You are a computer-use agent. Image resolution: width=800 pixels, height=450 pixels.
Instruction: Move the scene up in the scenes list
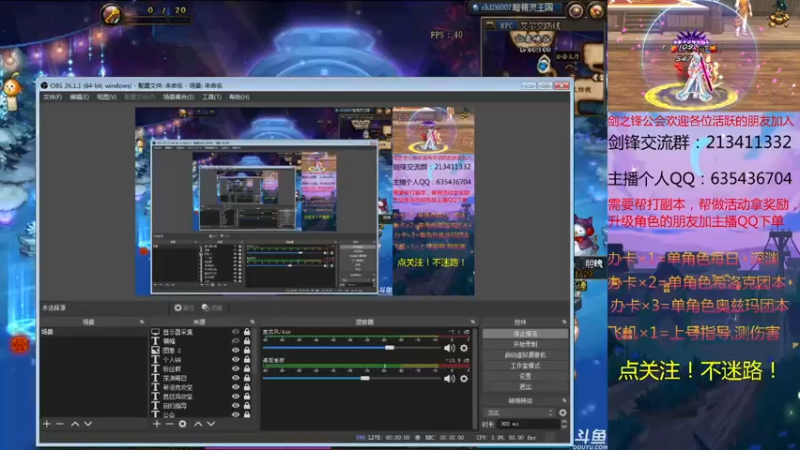click(75, 424)
